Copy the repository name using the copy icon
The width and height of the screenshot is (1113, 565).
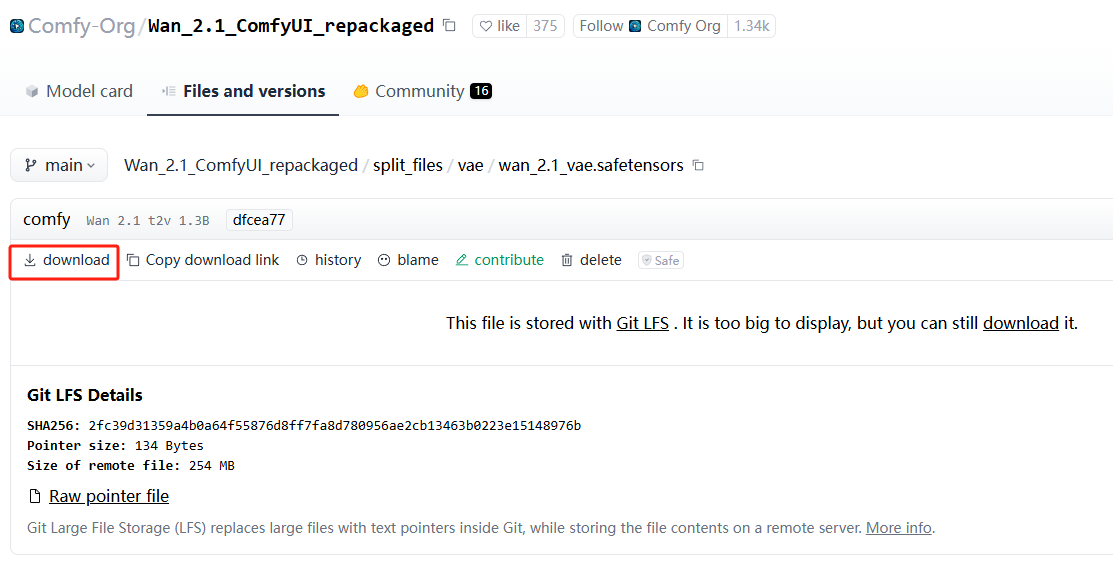coord(449,26)
